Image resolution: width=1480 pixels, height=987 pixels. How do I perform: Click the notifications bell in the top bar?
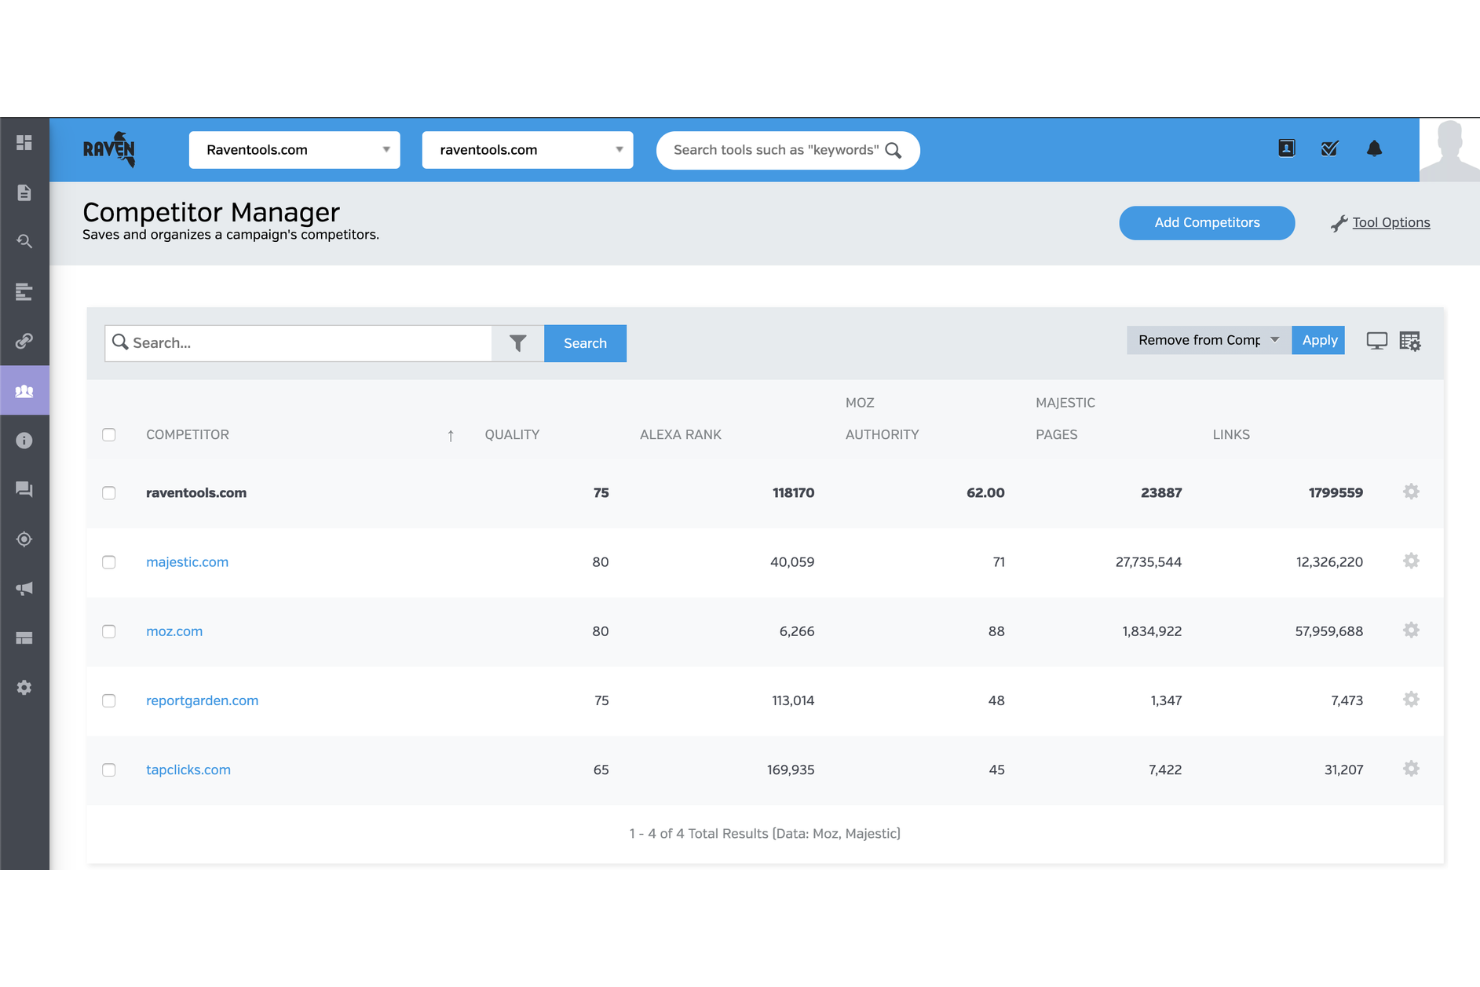click(1375, 148)
